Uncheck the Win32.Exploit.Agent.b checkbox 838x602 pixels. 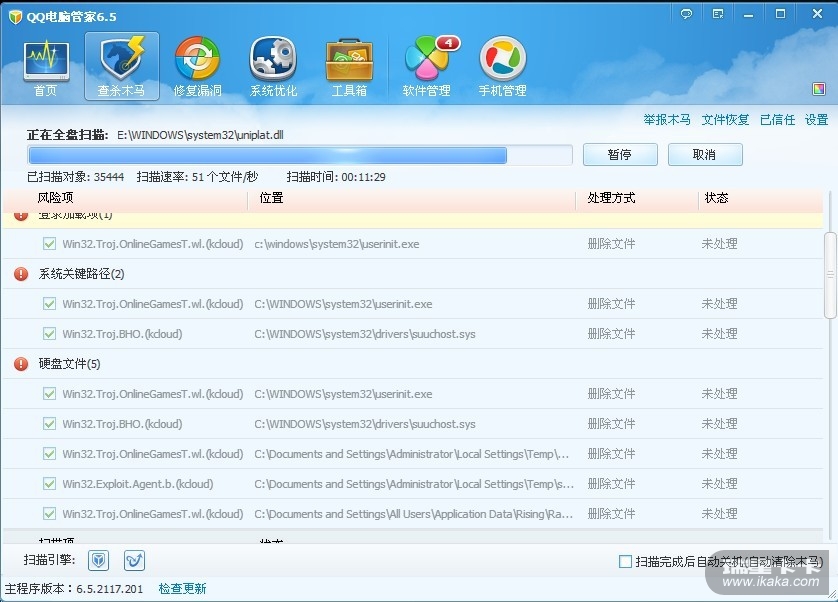[x=49, y=484]
